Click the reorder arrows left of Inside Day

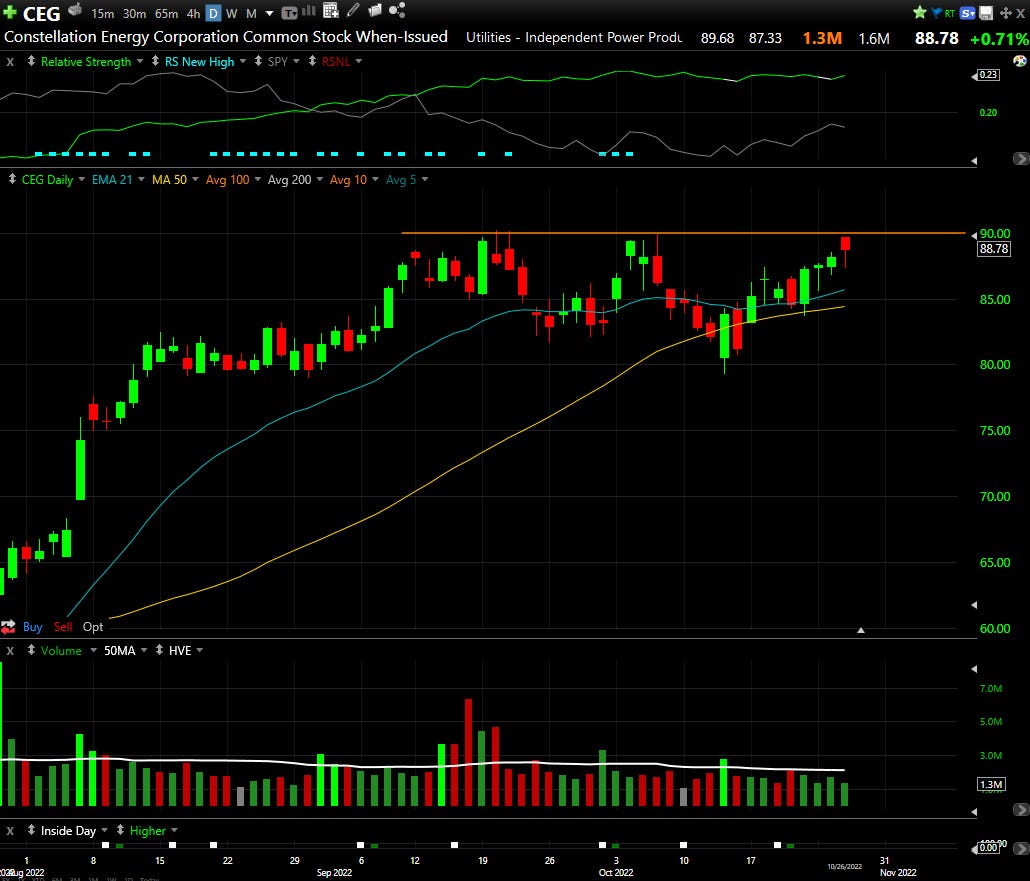(x=31, y=830)
